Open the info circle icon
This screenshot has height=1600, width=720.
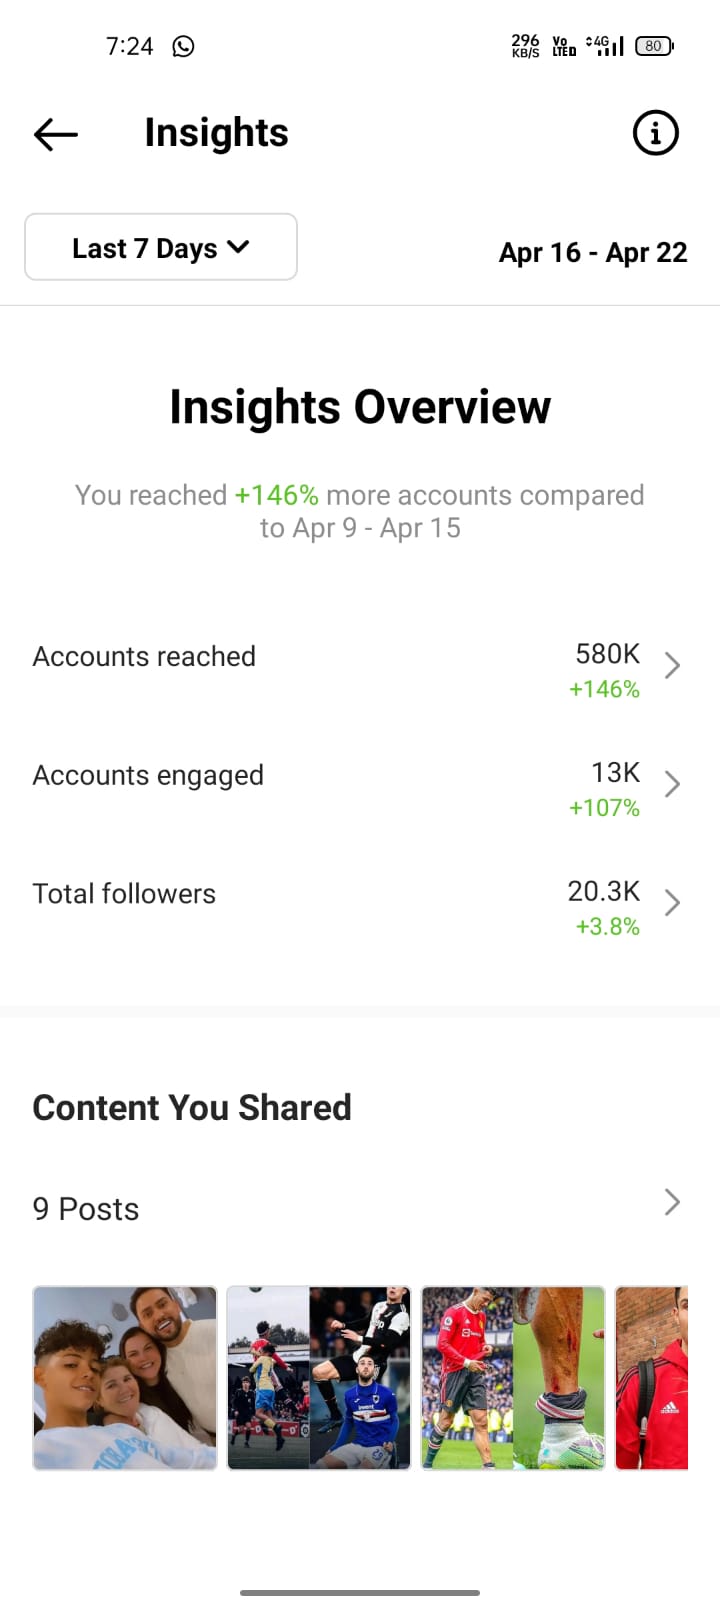pos(656,133)
